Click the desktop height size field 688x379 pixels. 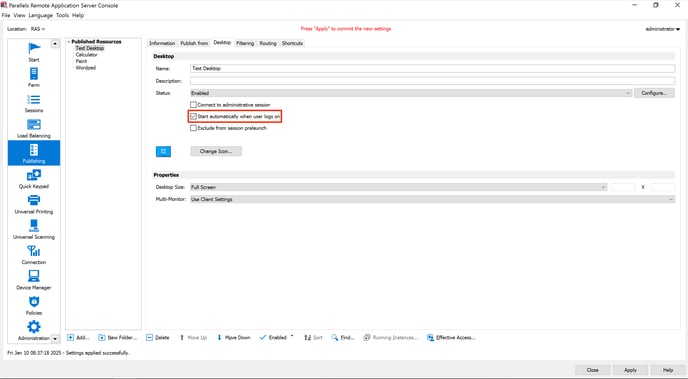click(x=663, y=187)
